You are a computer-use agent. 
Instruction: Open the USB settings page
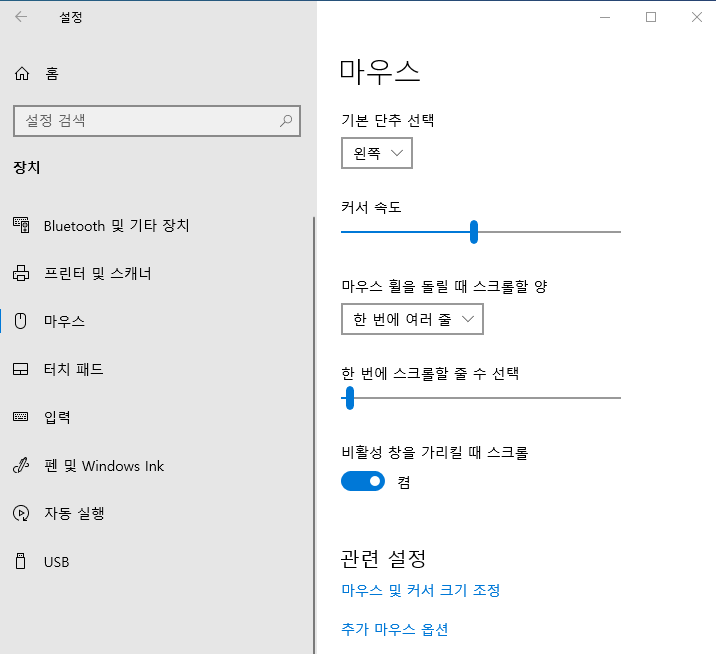(x=157, y=561)
